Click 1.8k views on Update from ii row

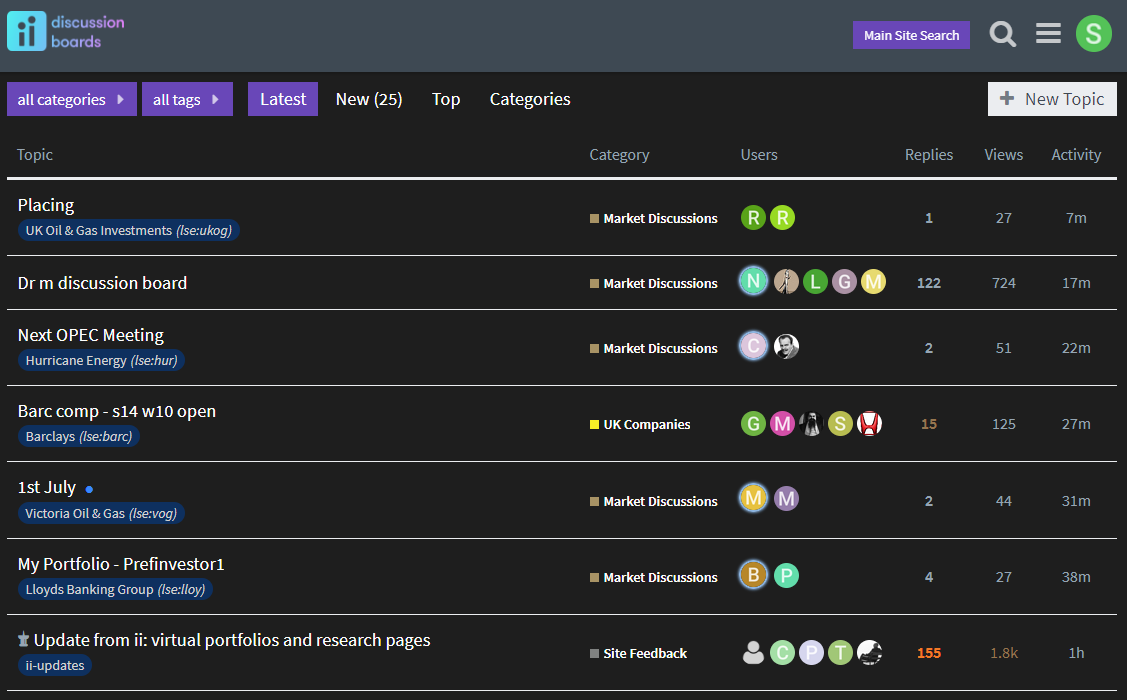pos(1003,653)
